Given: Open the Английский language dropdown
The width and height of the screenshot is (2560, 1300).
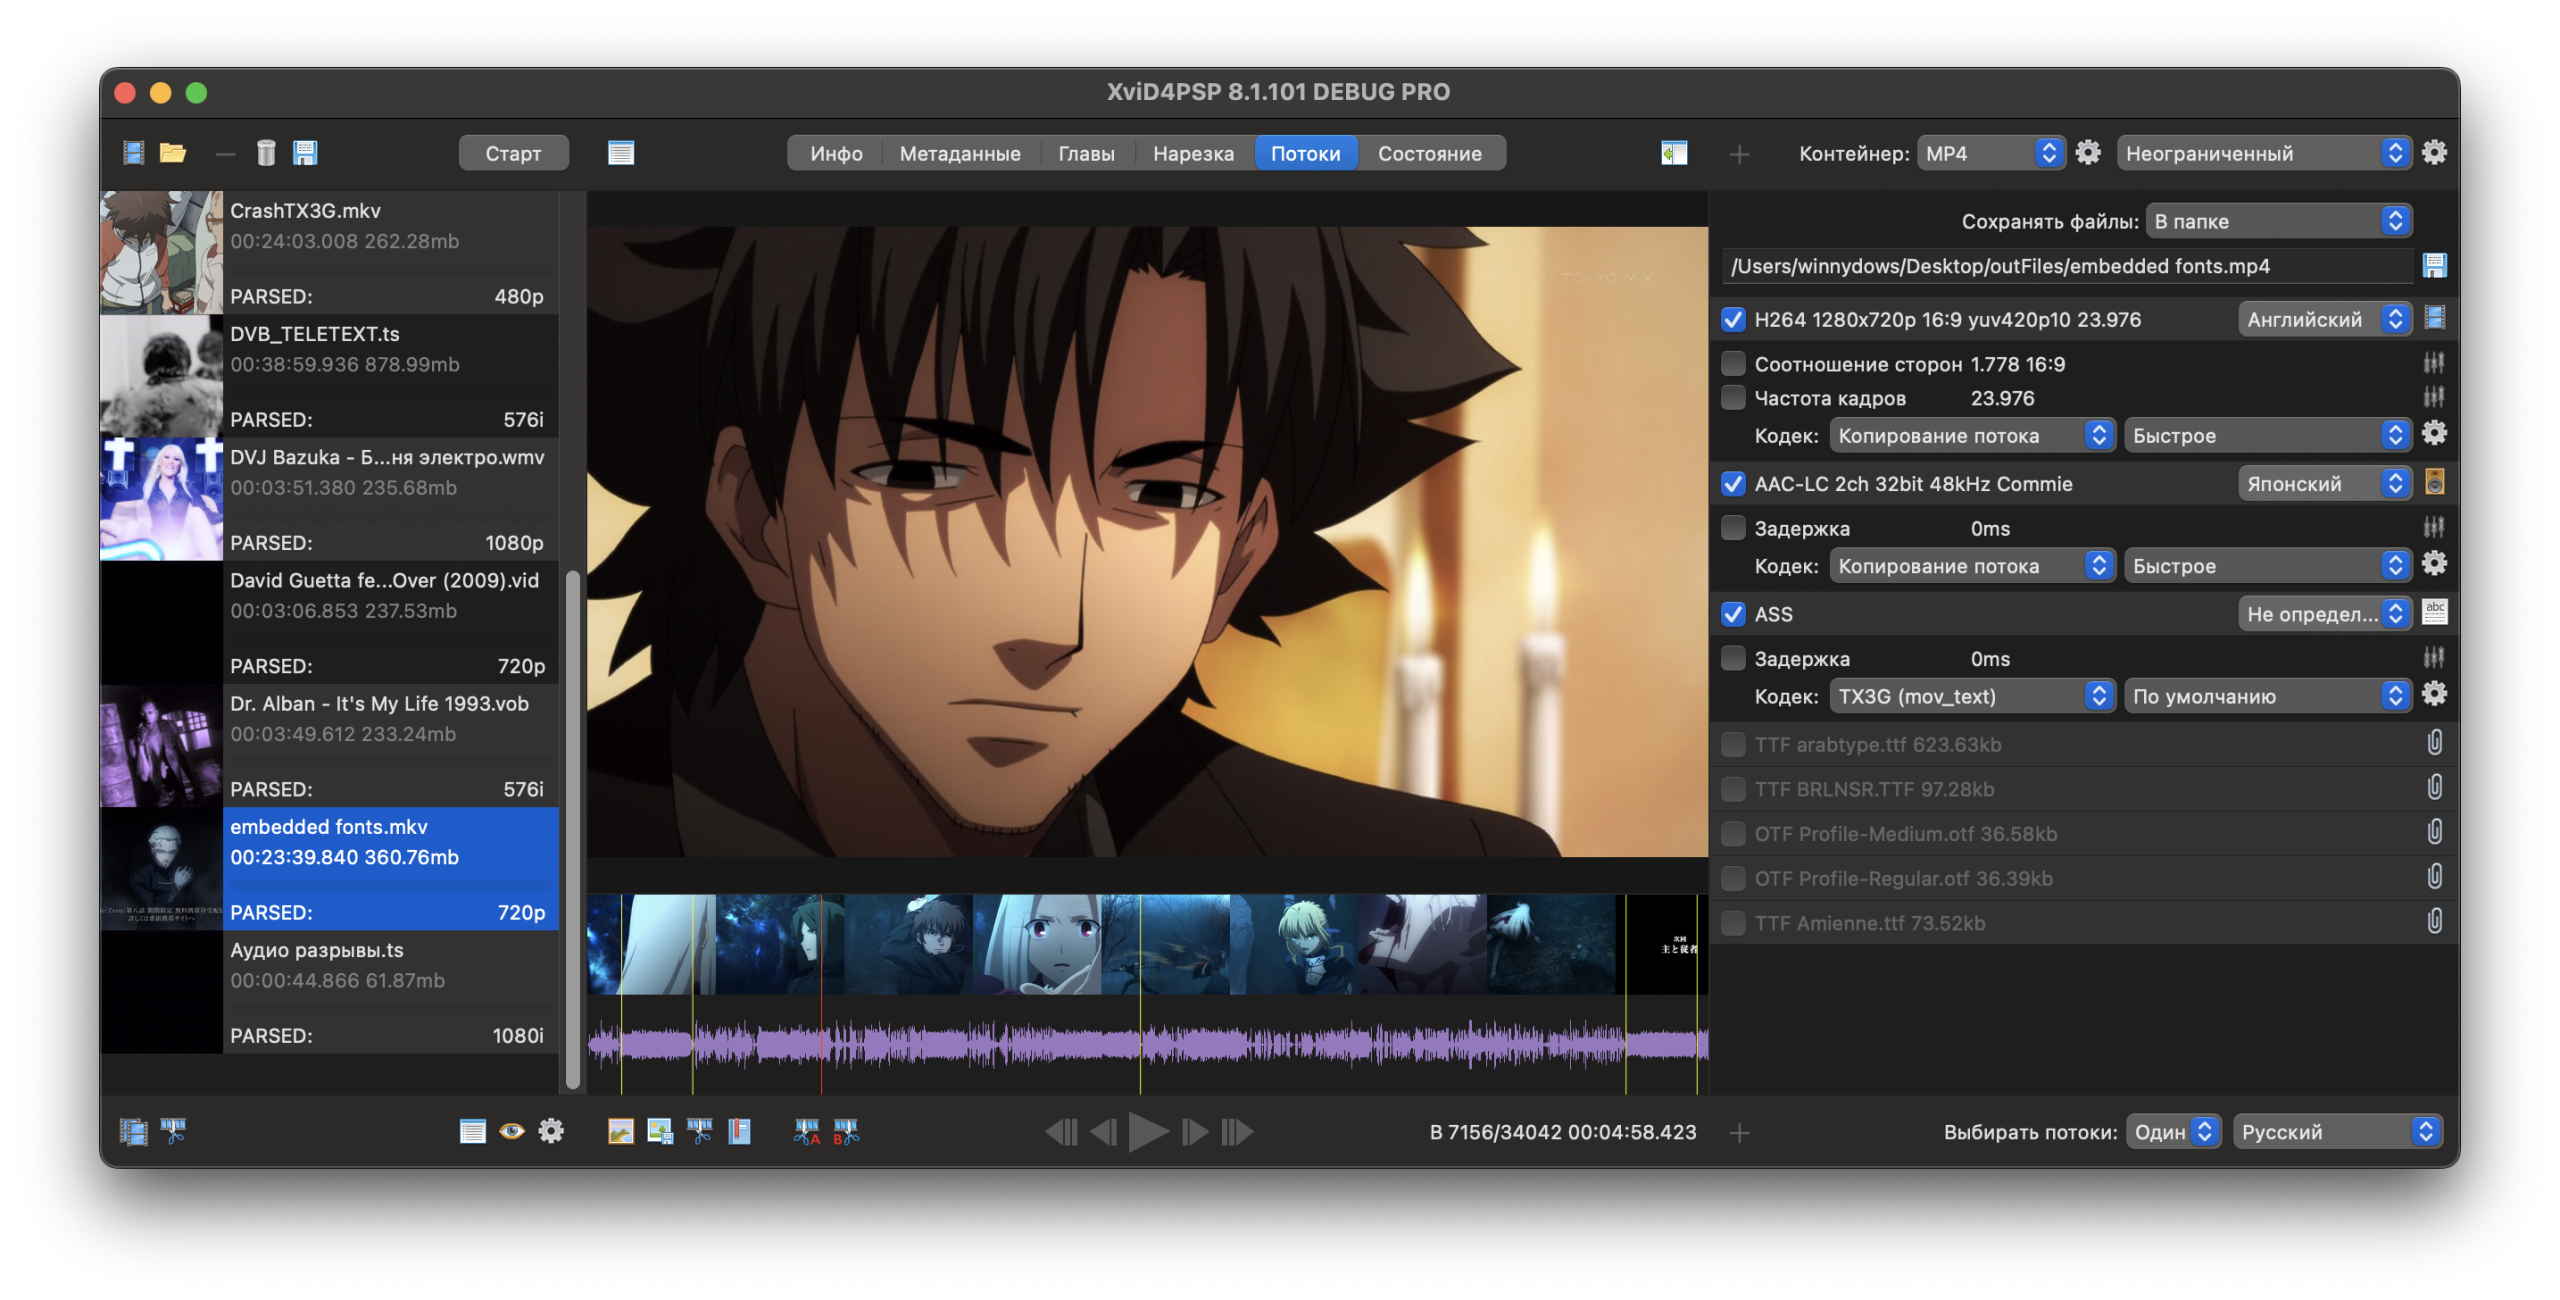Looking at the screenshot, I should point(2324,319).
